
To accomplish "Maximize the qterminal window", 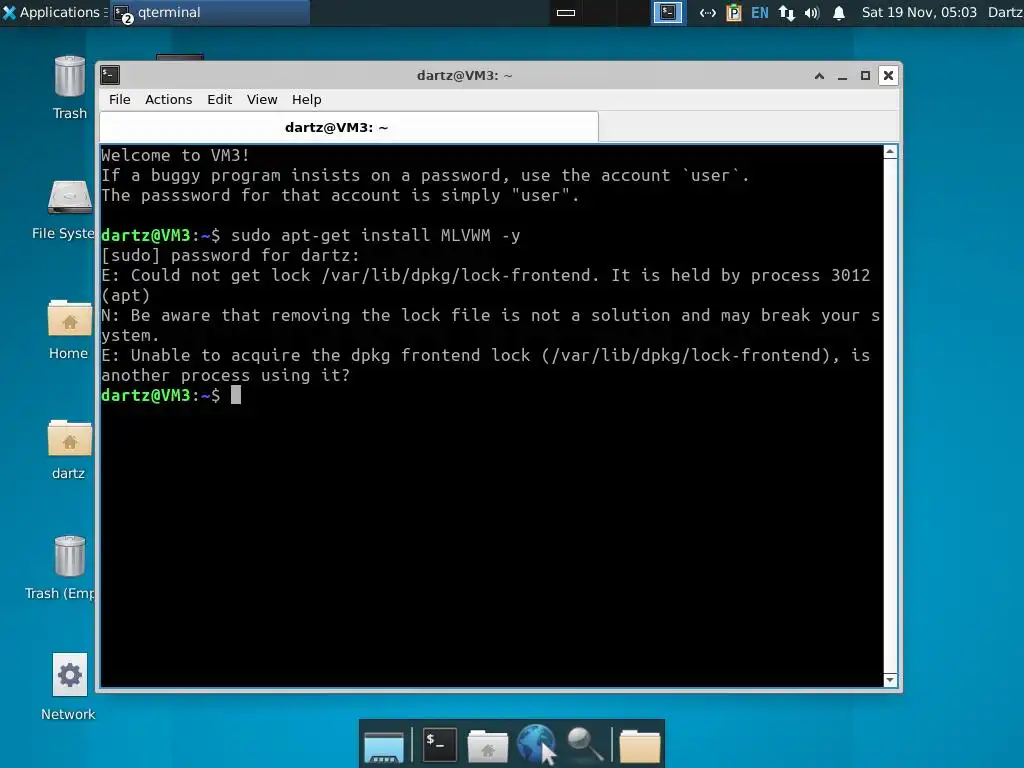I will (865, 76).
